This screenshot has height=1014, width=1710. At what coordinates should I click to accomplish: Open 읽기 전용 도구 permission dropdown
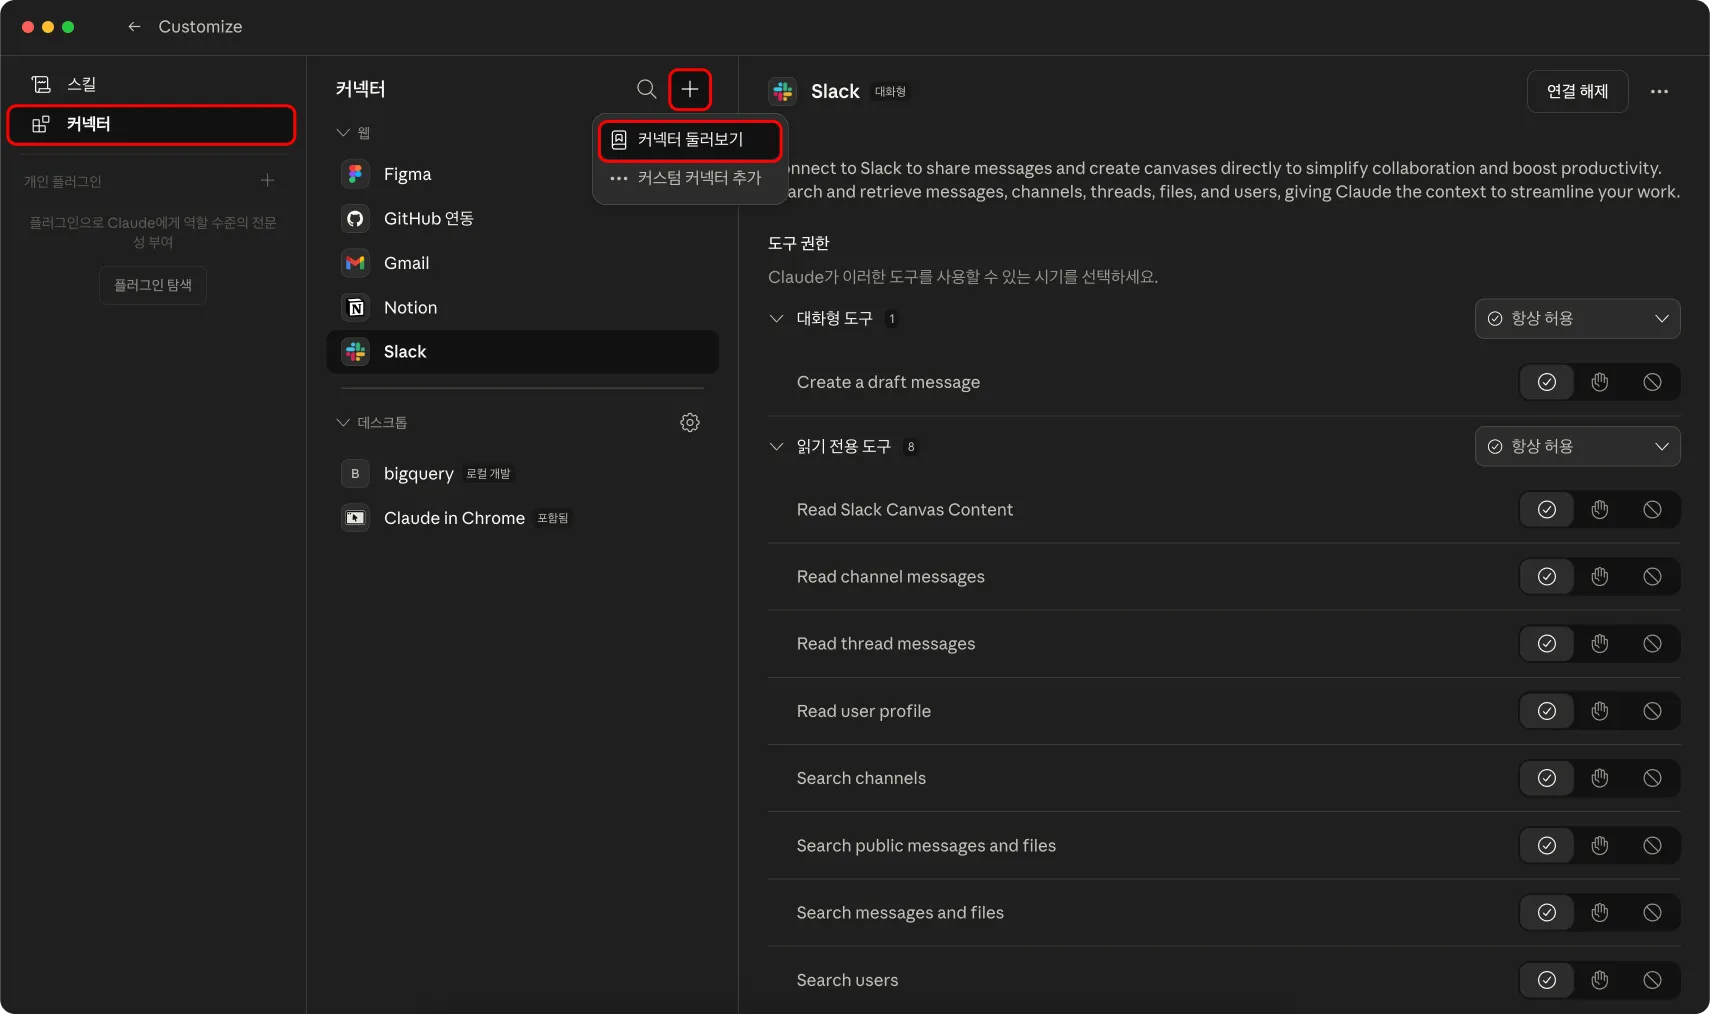coord(1577,446)
